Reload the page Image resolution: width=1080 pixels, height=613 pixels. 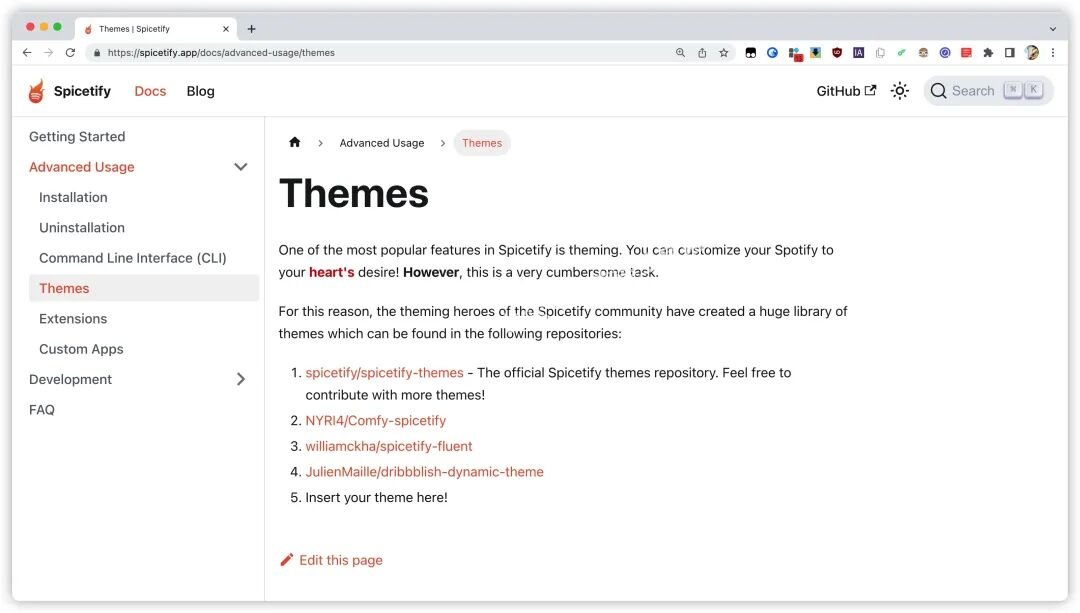(70, 52)
